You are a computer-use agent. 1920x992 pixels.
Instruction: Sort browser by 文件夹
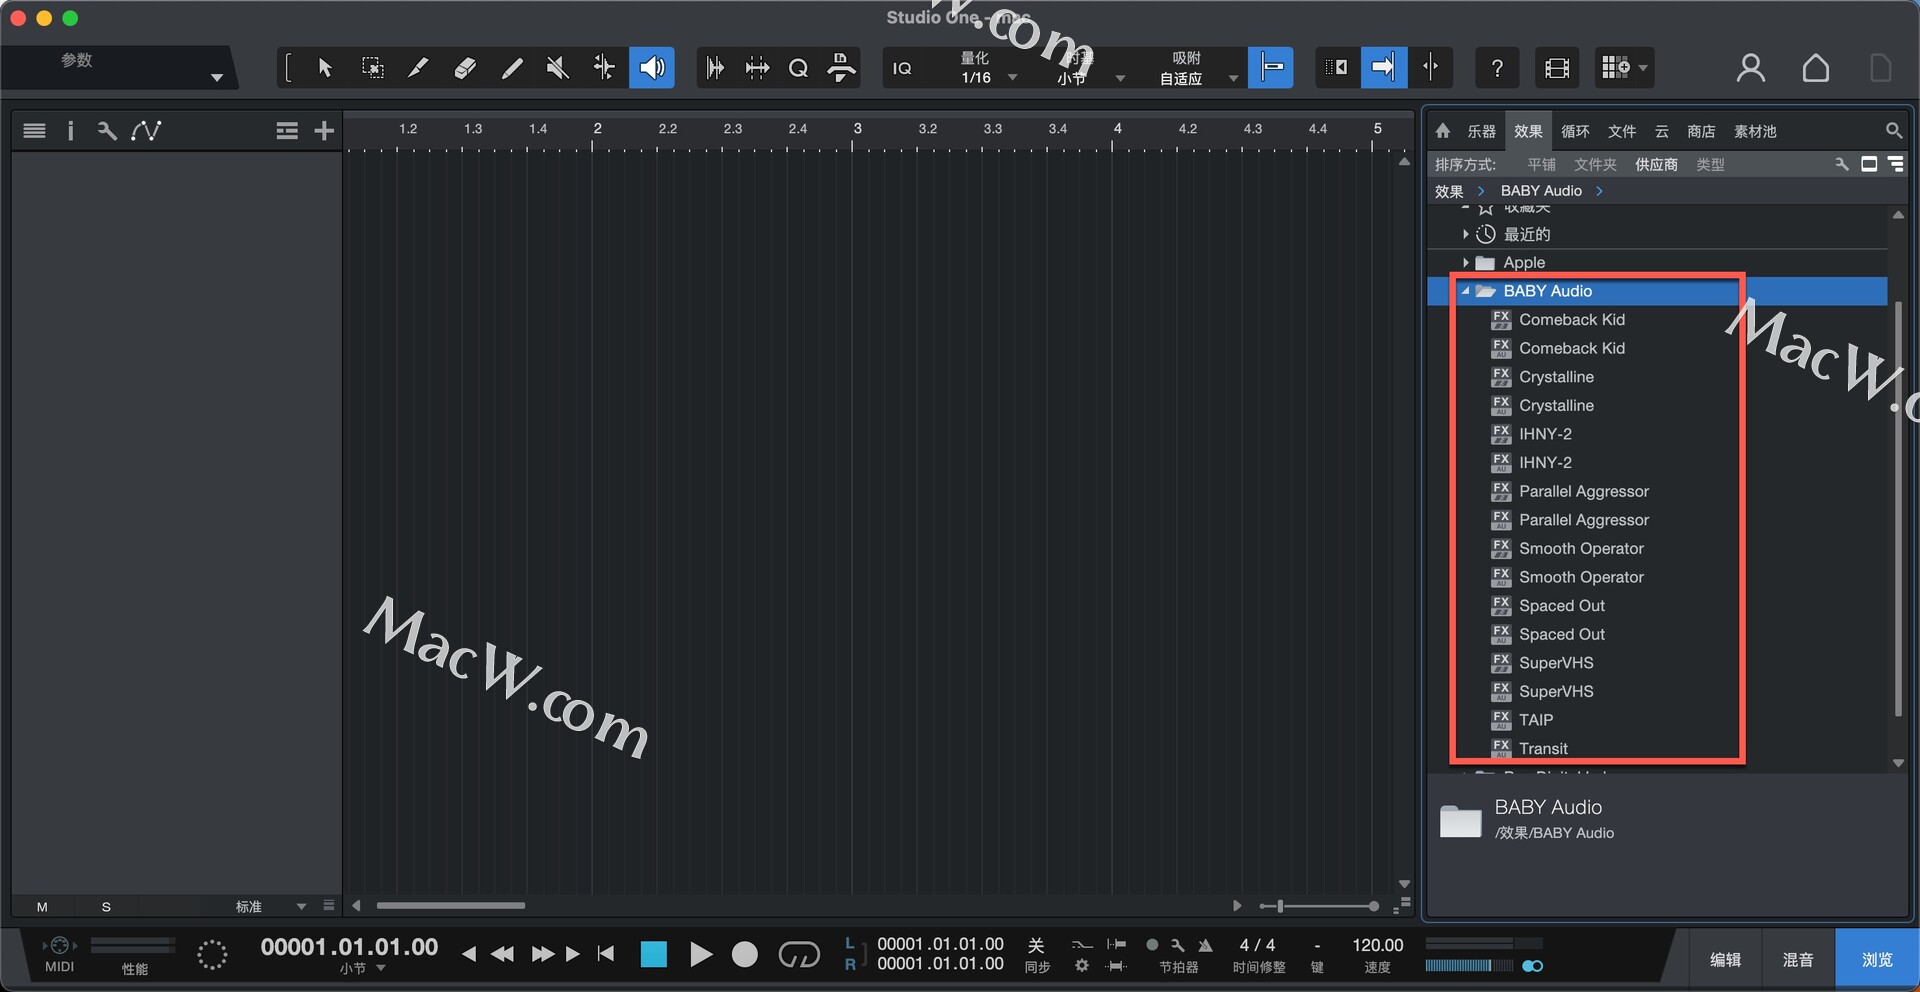pyautogui.click(x=1595, y=164)
